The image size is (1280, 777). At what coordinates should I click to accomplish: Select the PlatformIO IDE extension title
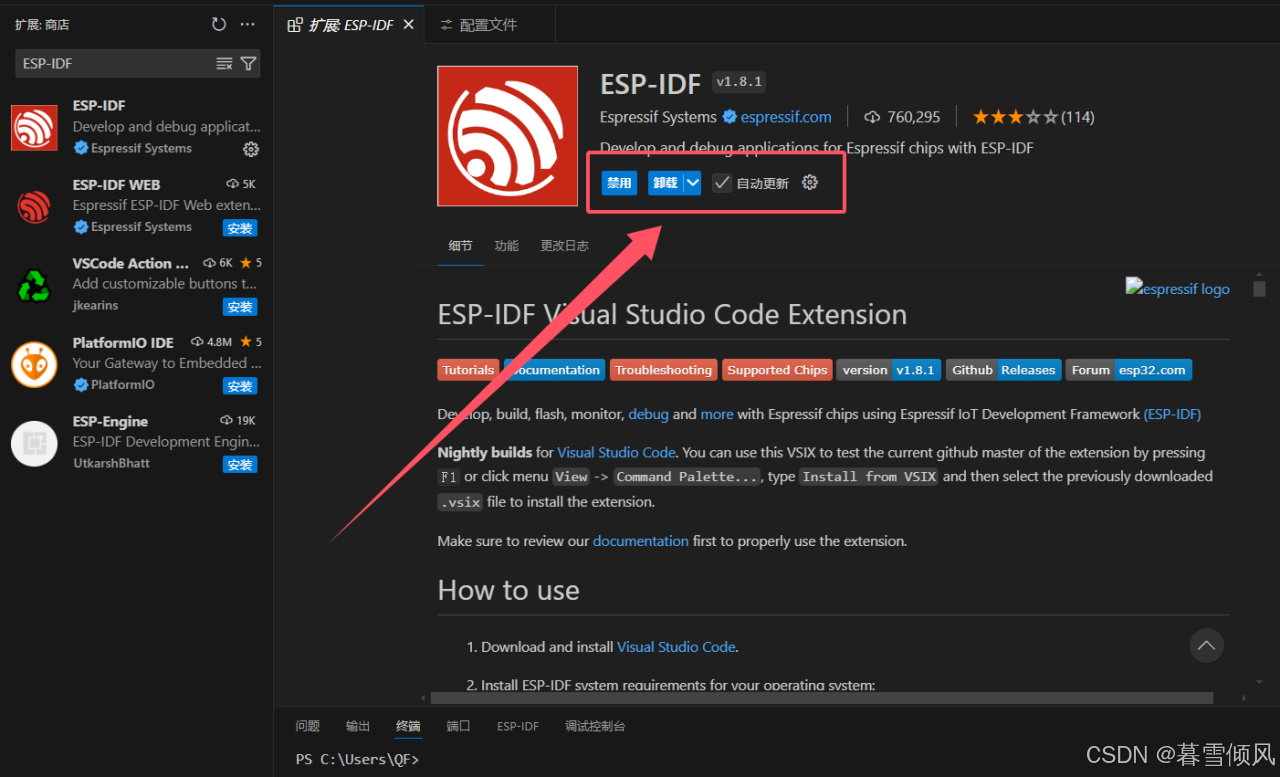(123, 343)
